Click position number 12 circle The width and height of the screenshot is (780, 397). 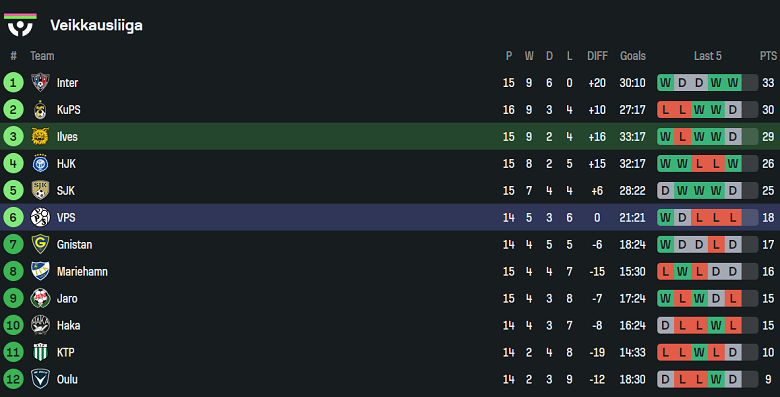coord(13,379)
